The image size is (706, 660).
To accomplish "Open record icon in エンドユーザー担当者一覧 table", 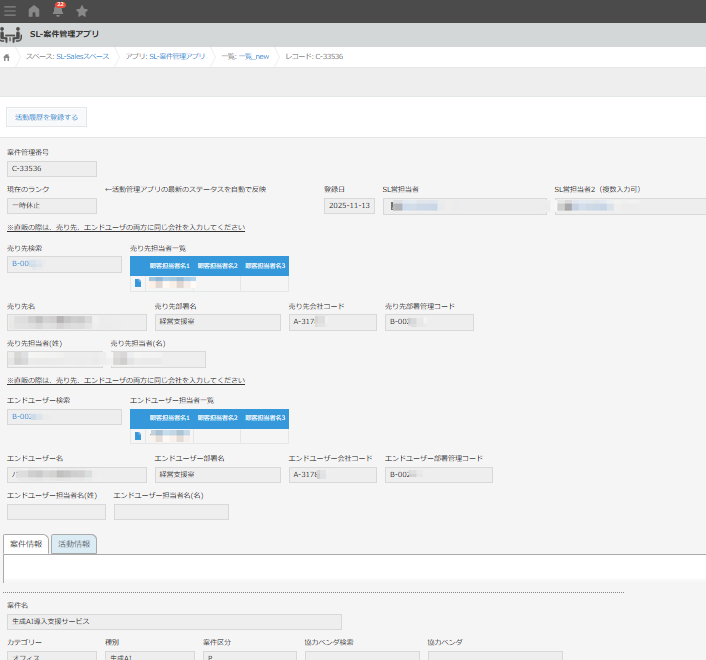I will pyautogui.click(x=138, y=435).
